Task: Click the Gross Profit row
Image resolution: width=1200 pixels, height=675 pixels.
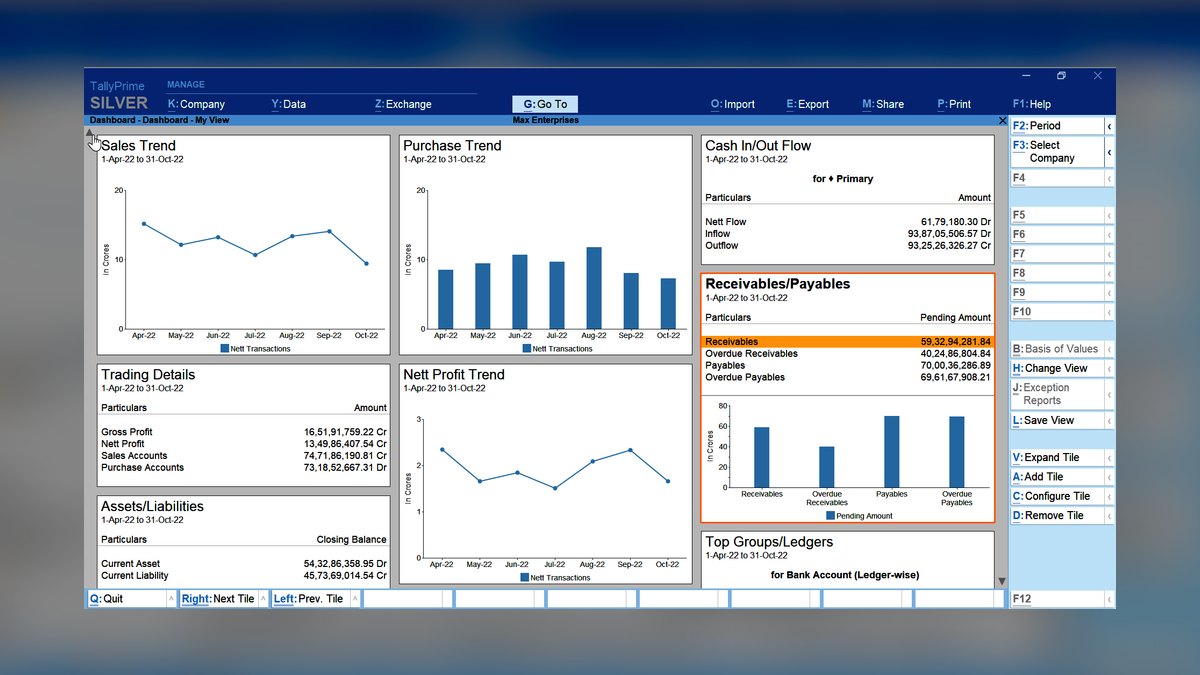Action: (243, 432)
